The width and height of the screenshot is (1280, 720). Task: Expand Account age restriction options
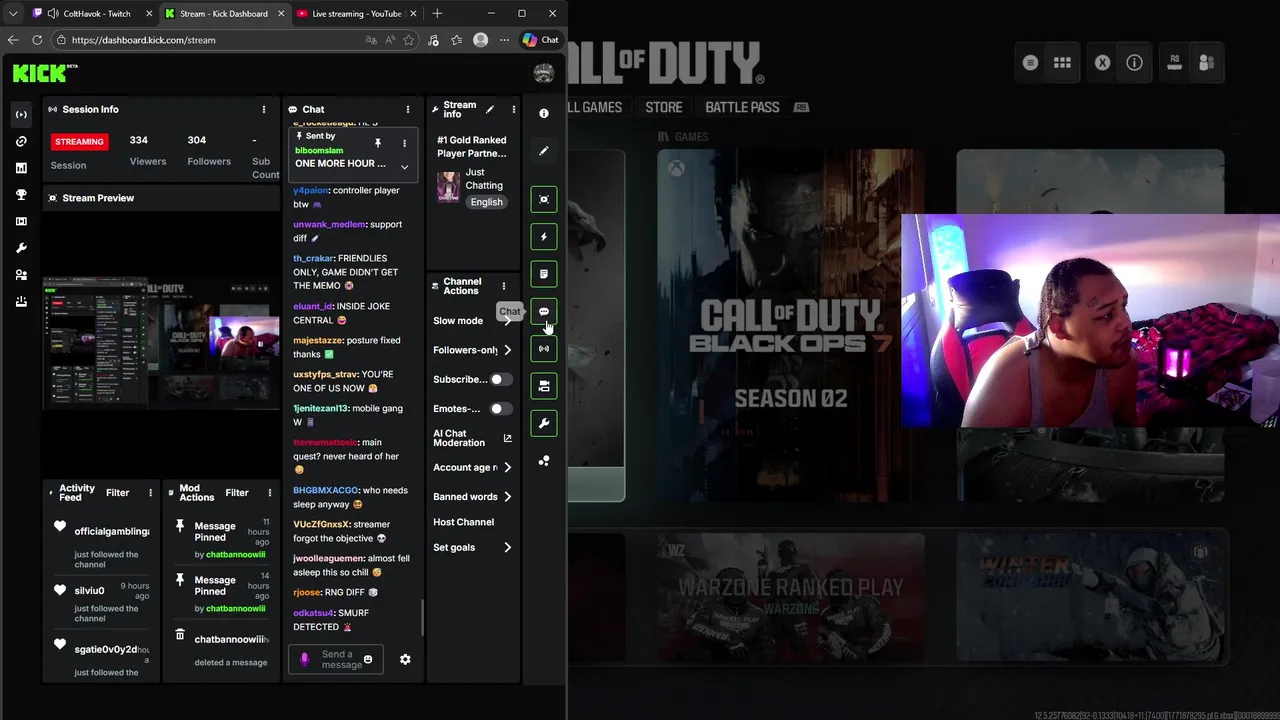[507, 467]
